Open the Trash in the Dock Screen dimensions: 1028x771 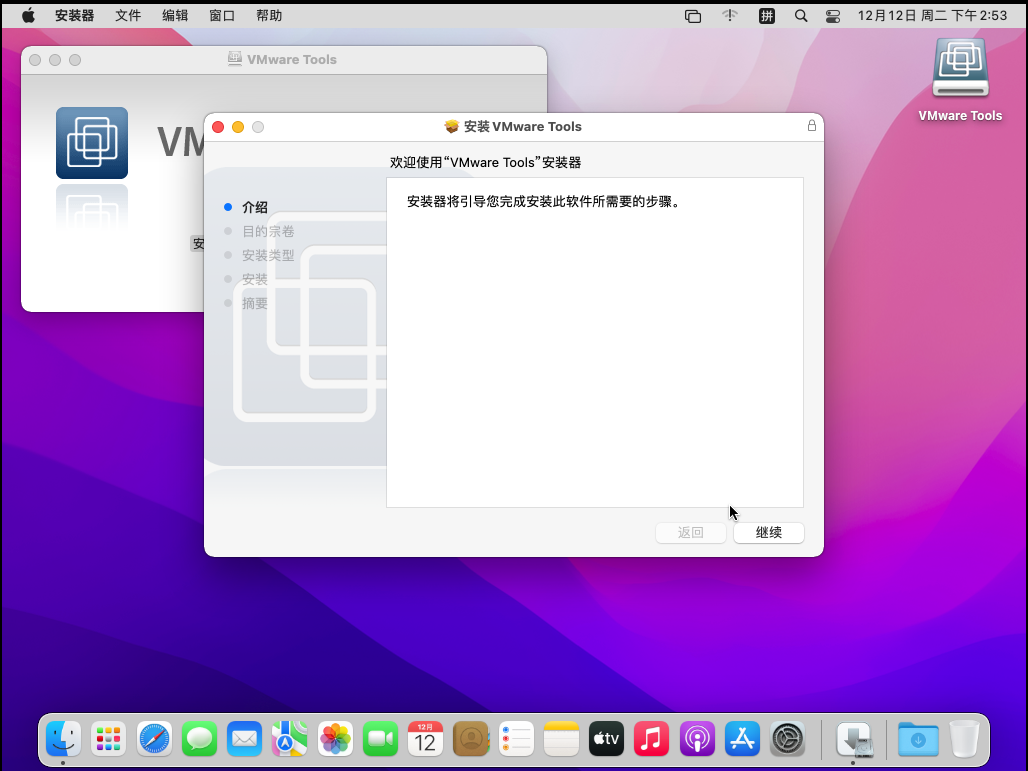point(964,738)
